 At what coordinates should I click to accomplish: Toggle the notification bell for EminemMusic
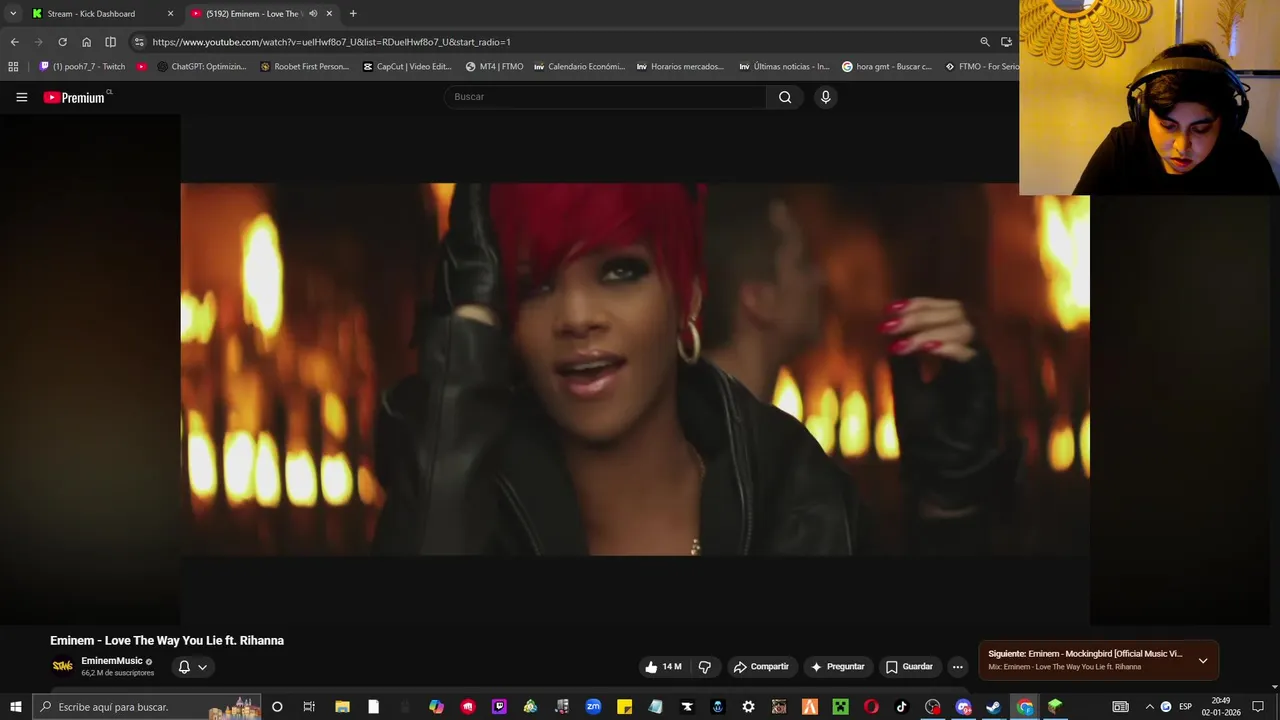pos(184,667)
